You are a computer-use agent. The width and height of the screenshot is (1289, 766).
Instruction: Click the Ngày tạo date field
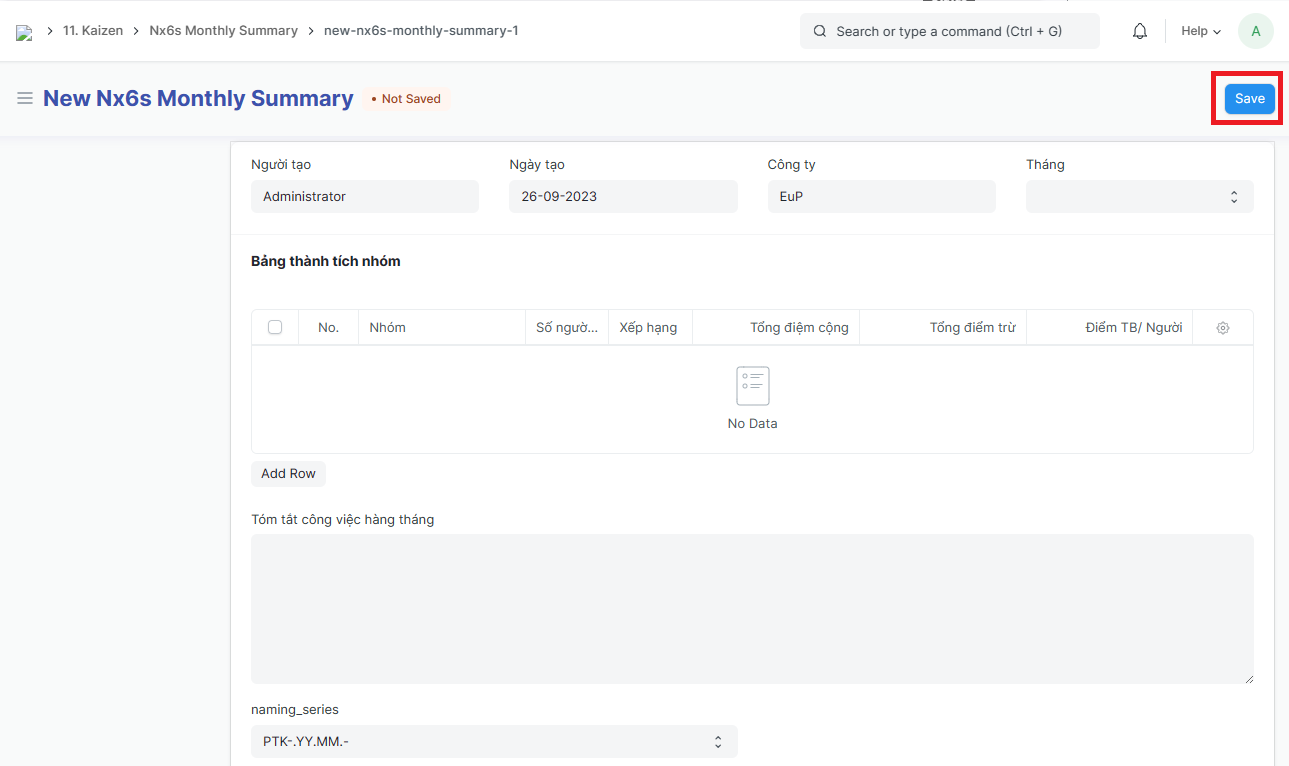(623, 197)
